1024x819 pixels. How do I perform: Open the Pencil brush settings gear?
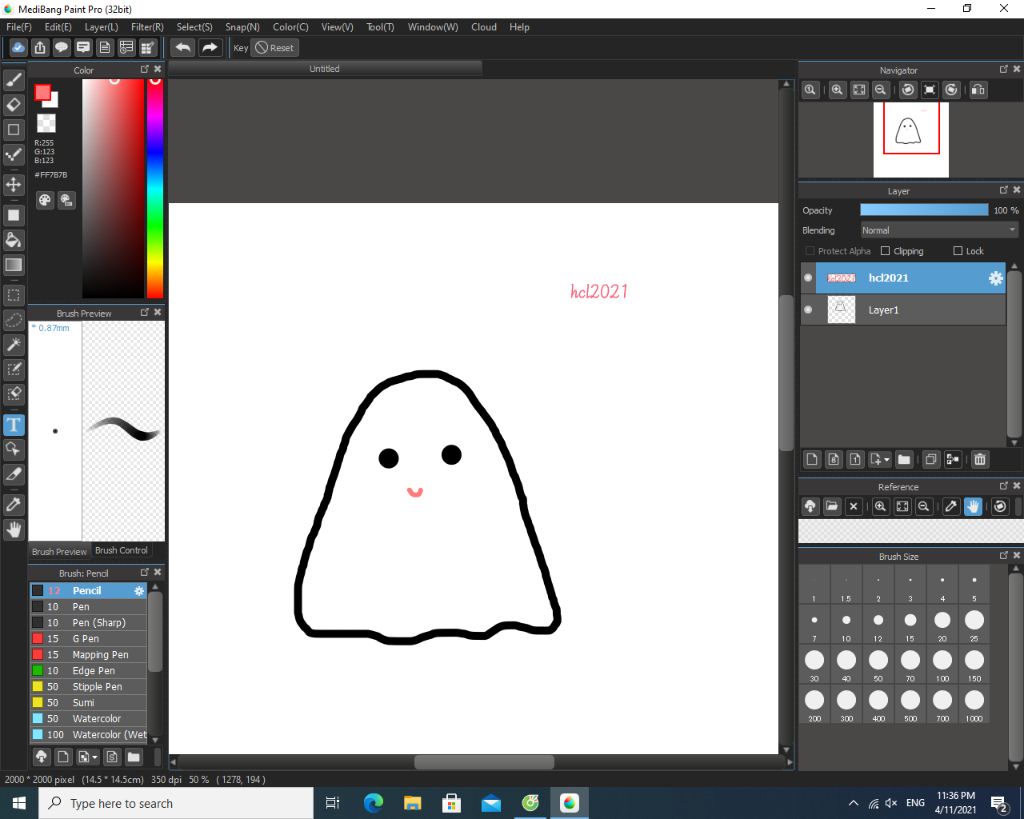139,590
